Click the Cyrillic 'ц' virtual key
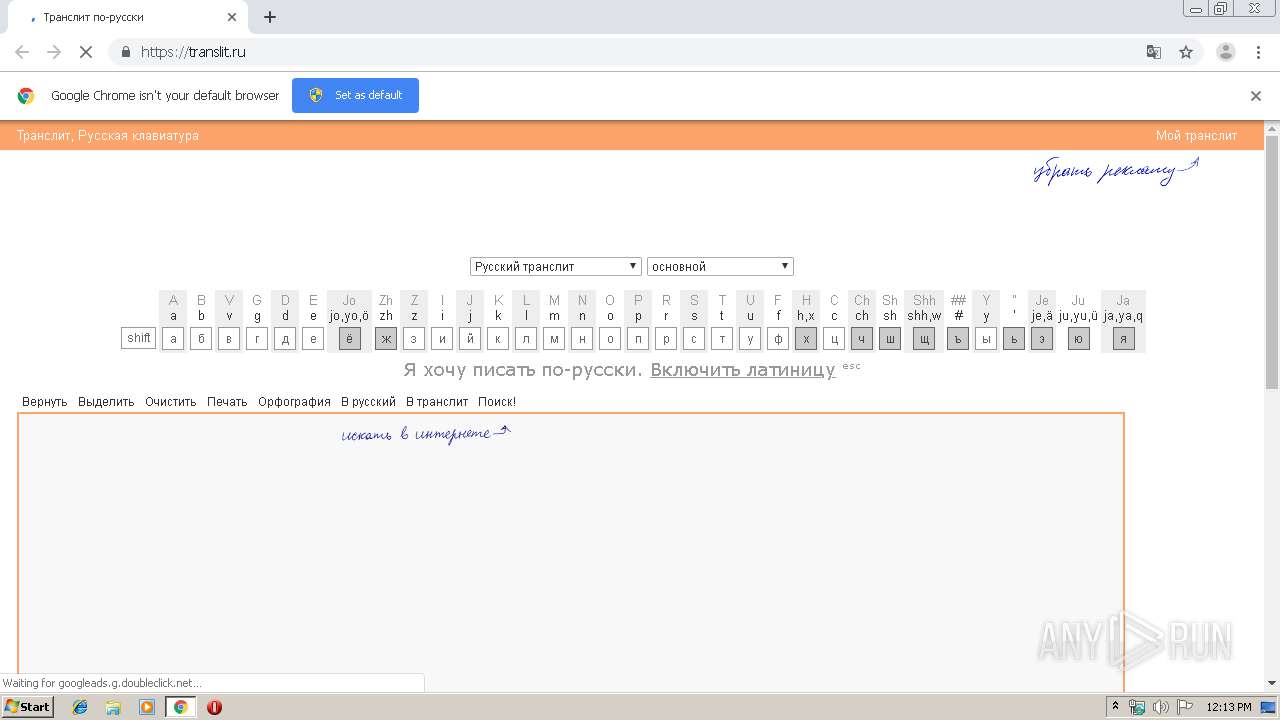Screen dimensions: 1280x720 pos(834,338)
